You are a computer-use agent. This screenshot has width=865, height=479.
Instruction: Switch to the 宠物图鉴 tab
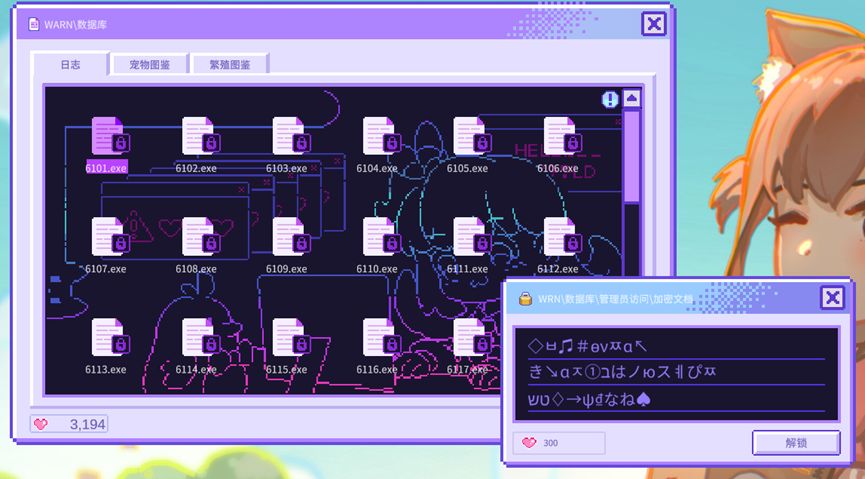click(x=150, y=65)
